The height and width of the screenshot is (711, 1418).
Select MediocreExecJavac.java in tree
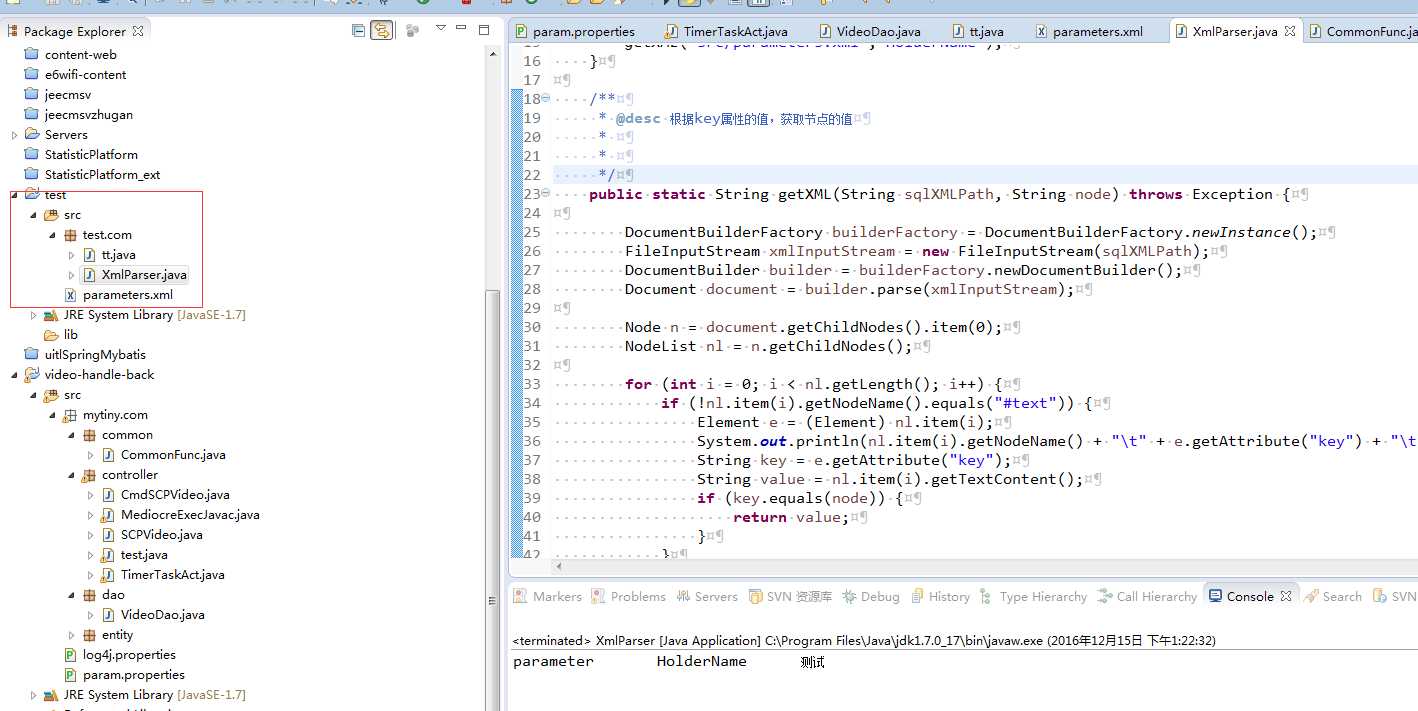(190, 515)
